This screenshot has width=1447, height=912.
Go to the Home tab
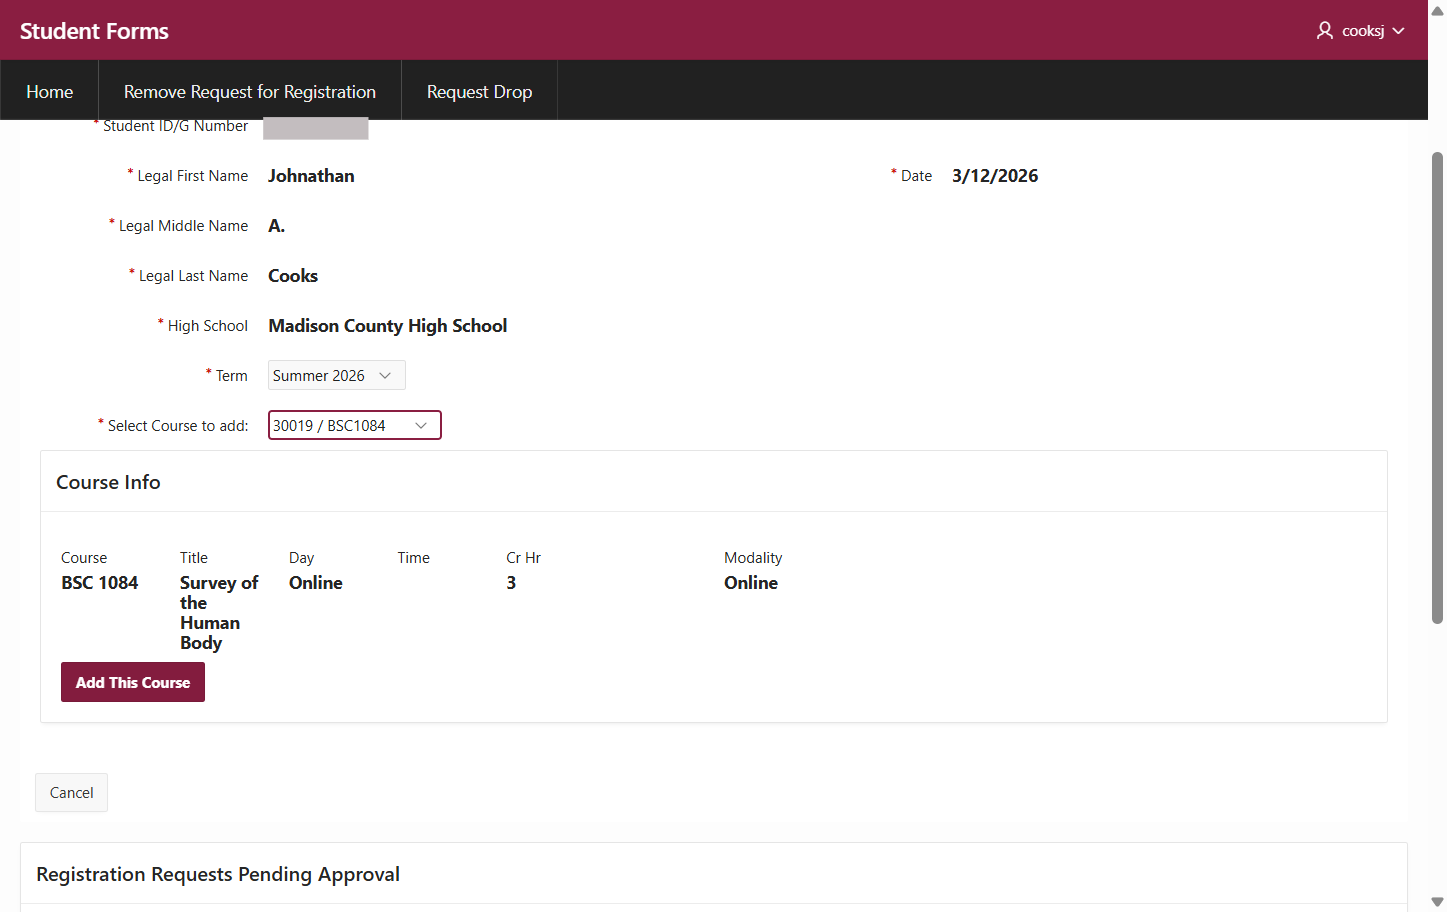coord(50,91)
